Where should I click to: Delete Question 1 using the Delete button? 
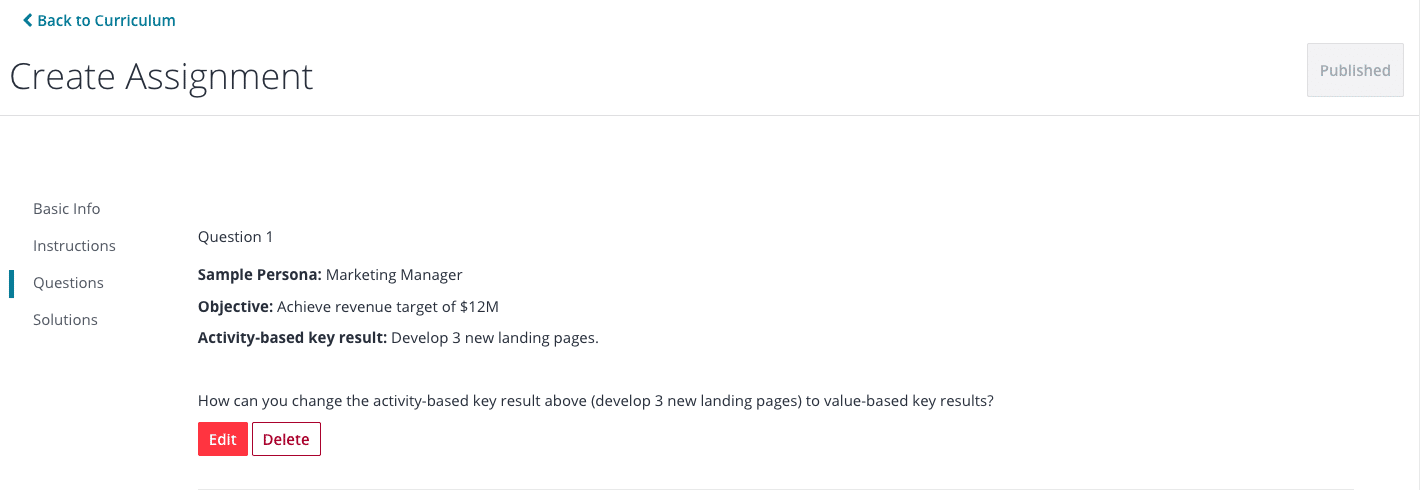[286, 439]
